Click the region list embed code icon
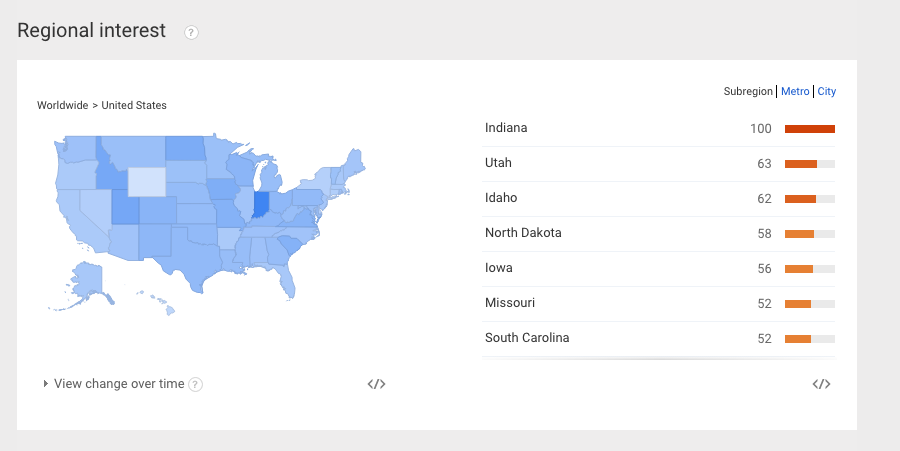Screen dimensions: 900x451 (x=821, y=384)
